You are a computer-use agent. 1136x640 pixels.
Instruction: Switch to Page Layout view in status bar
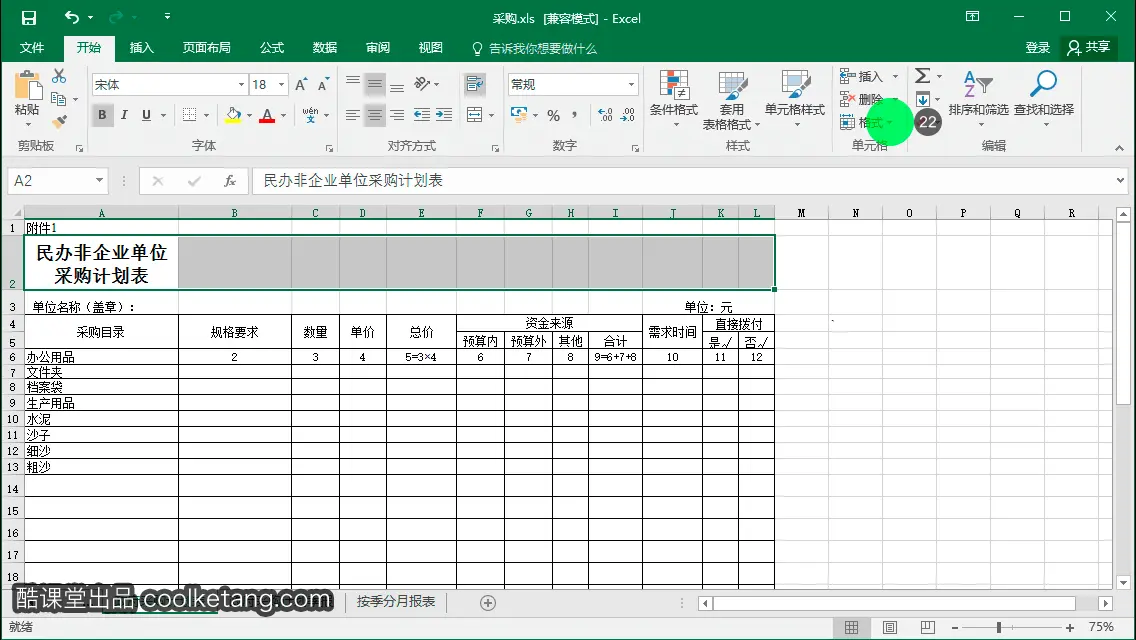pyautogui.click(x=890, y=627)
